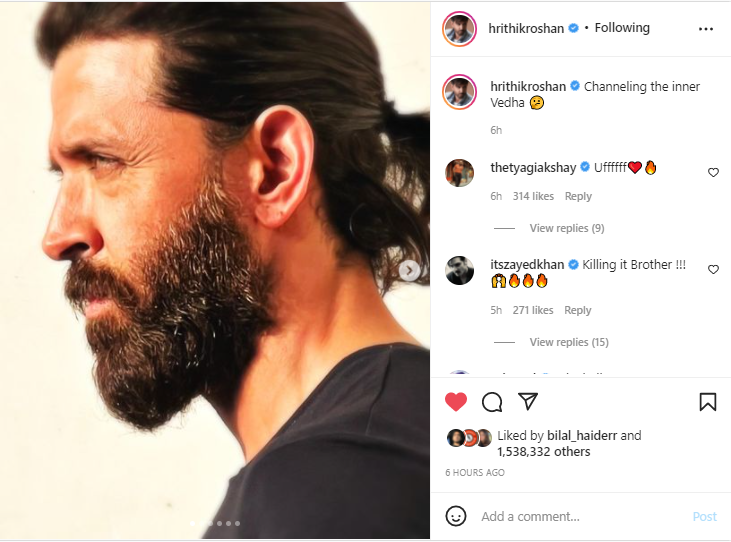Go to the next carousel photo arrow

[410, 270]
